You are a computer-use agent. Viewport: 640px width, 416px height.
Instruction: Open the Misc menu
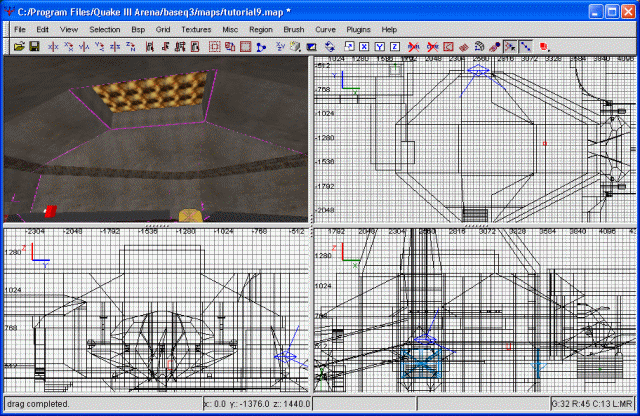point(230,29)
